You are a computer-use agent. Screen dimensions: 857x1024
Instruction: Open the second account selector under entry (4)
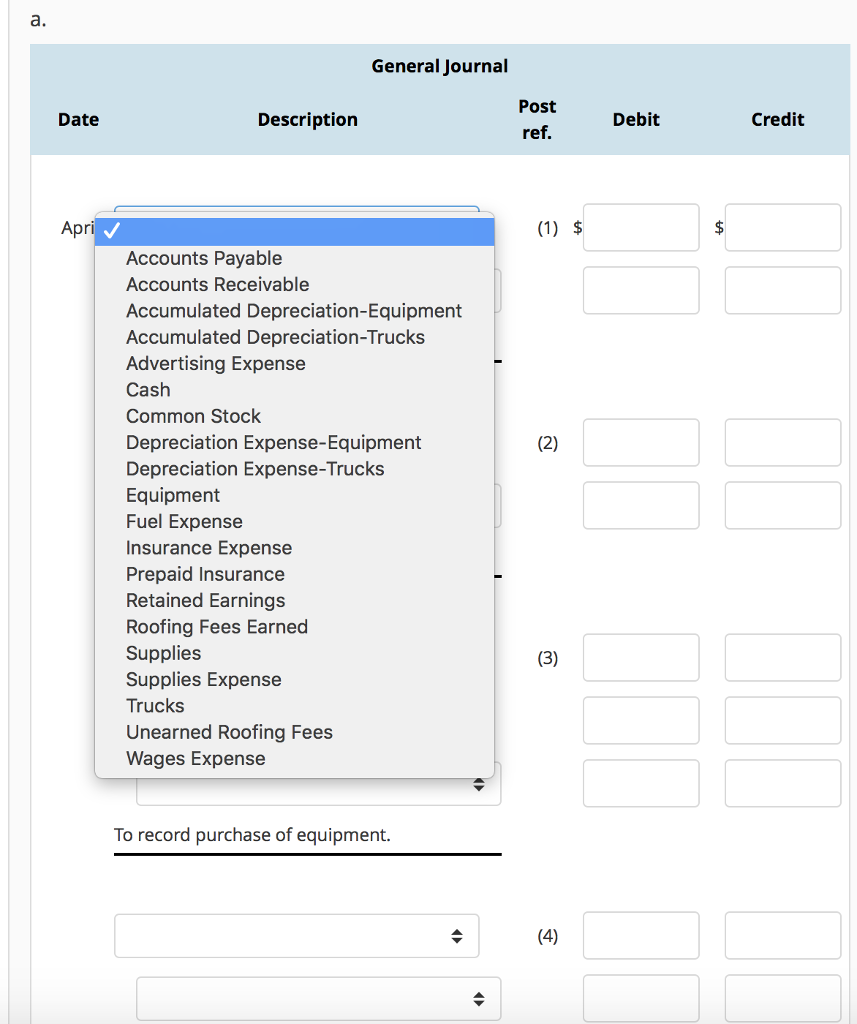pyautogui.click(x=317, y=997)
